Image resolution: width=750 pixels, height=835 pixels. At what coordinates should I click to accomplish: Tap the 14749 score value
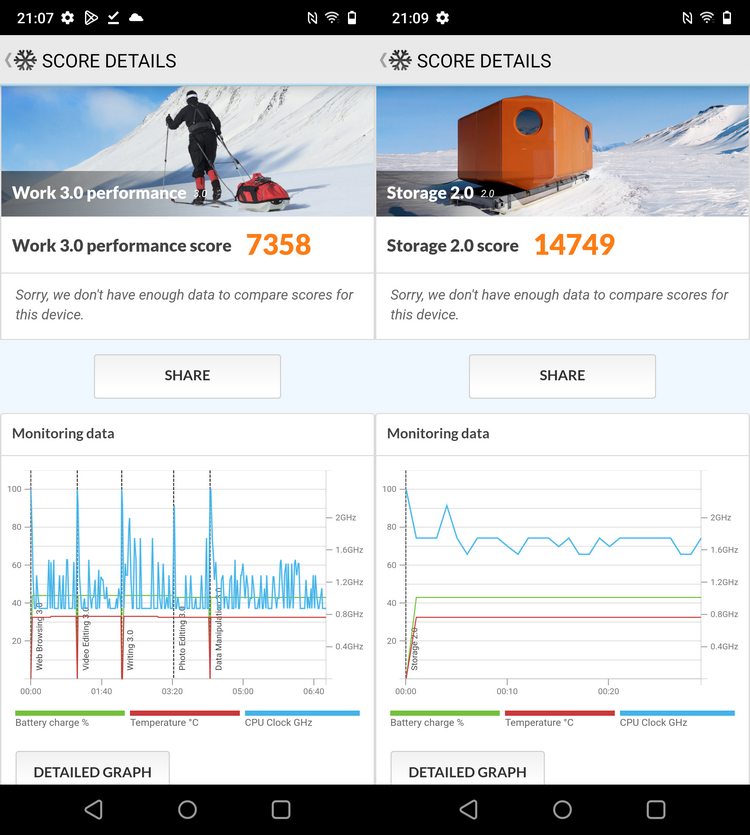(574, 245)
